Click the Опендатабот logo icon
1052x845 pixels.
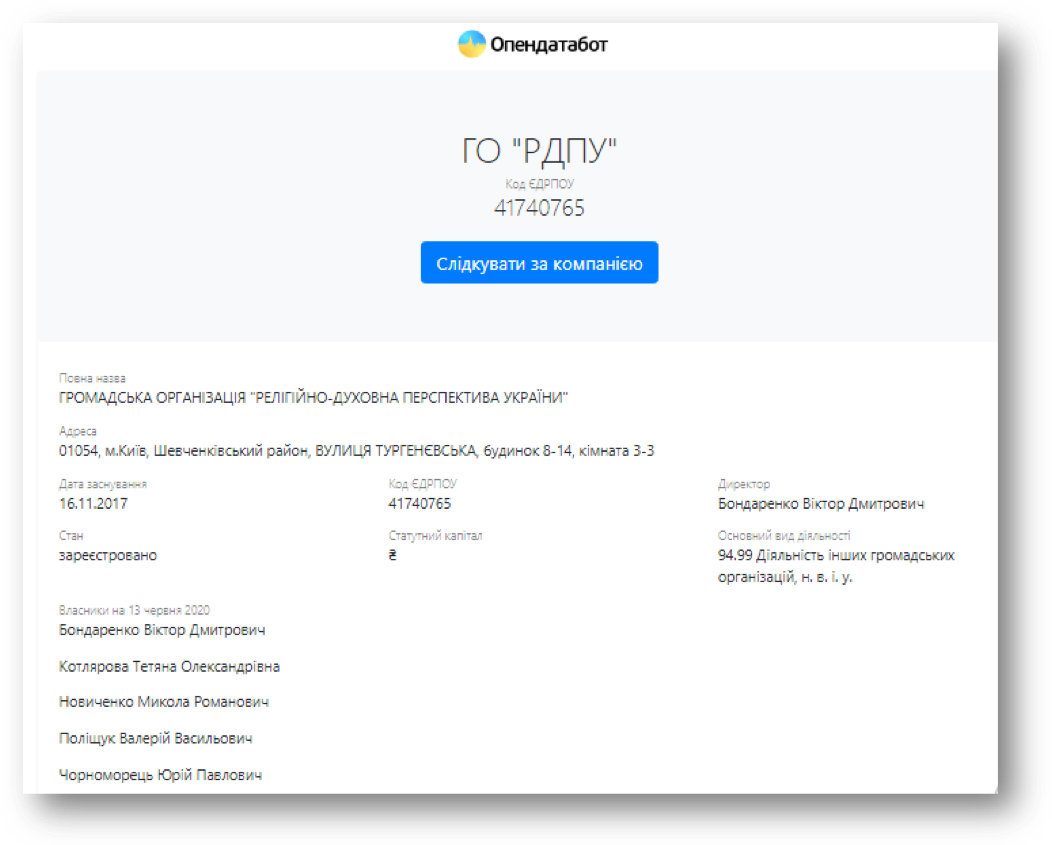click(471, 44)
